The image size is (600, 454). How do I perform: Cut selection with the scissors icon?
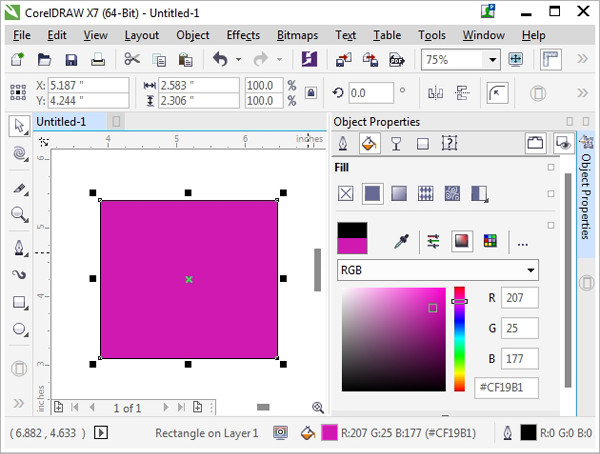[132, 59]
